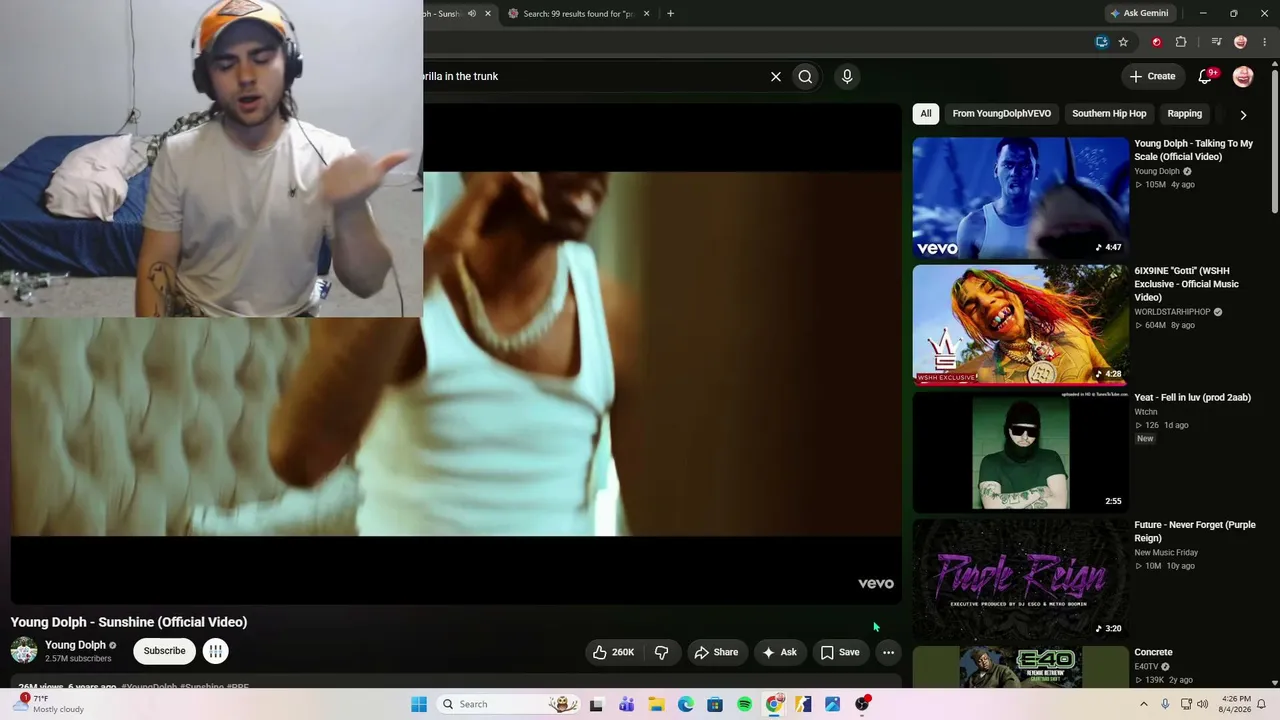
Task: Click the Concrete video title
Action: coord(1153,652)
